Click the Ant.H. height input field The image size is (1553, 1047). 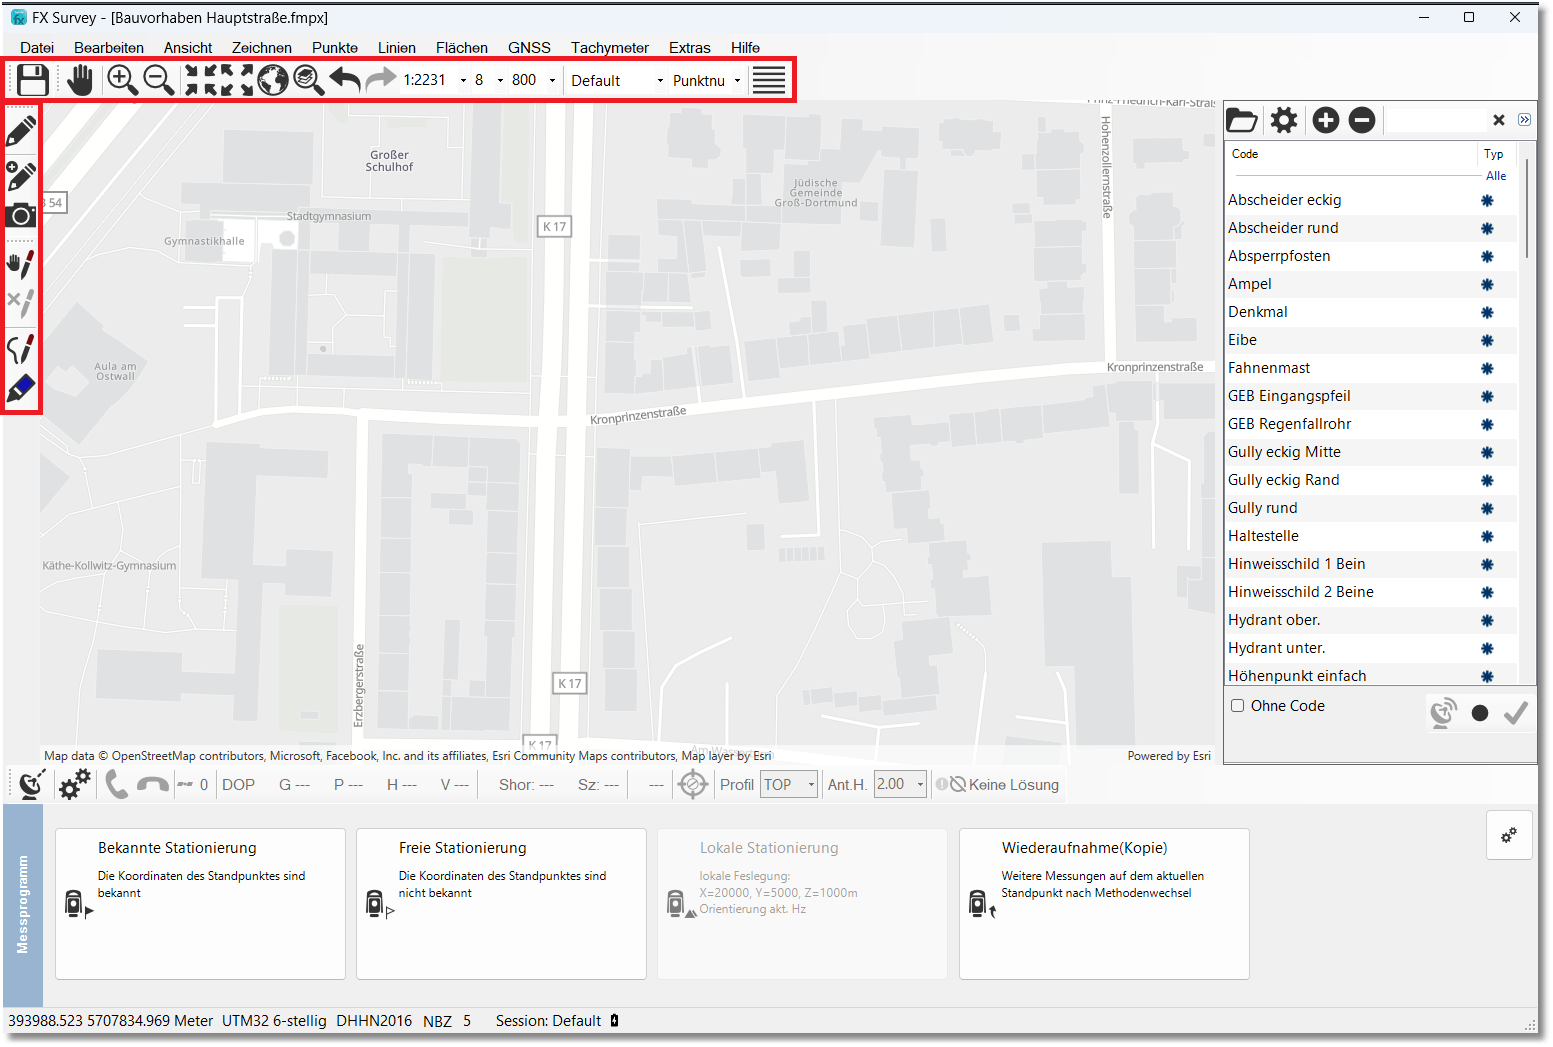click(893, 785)
